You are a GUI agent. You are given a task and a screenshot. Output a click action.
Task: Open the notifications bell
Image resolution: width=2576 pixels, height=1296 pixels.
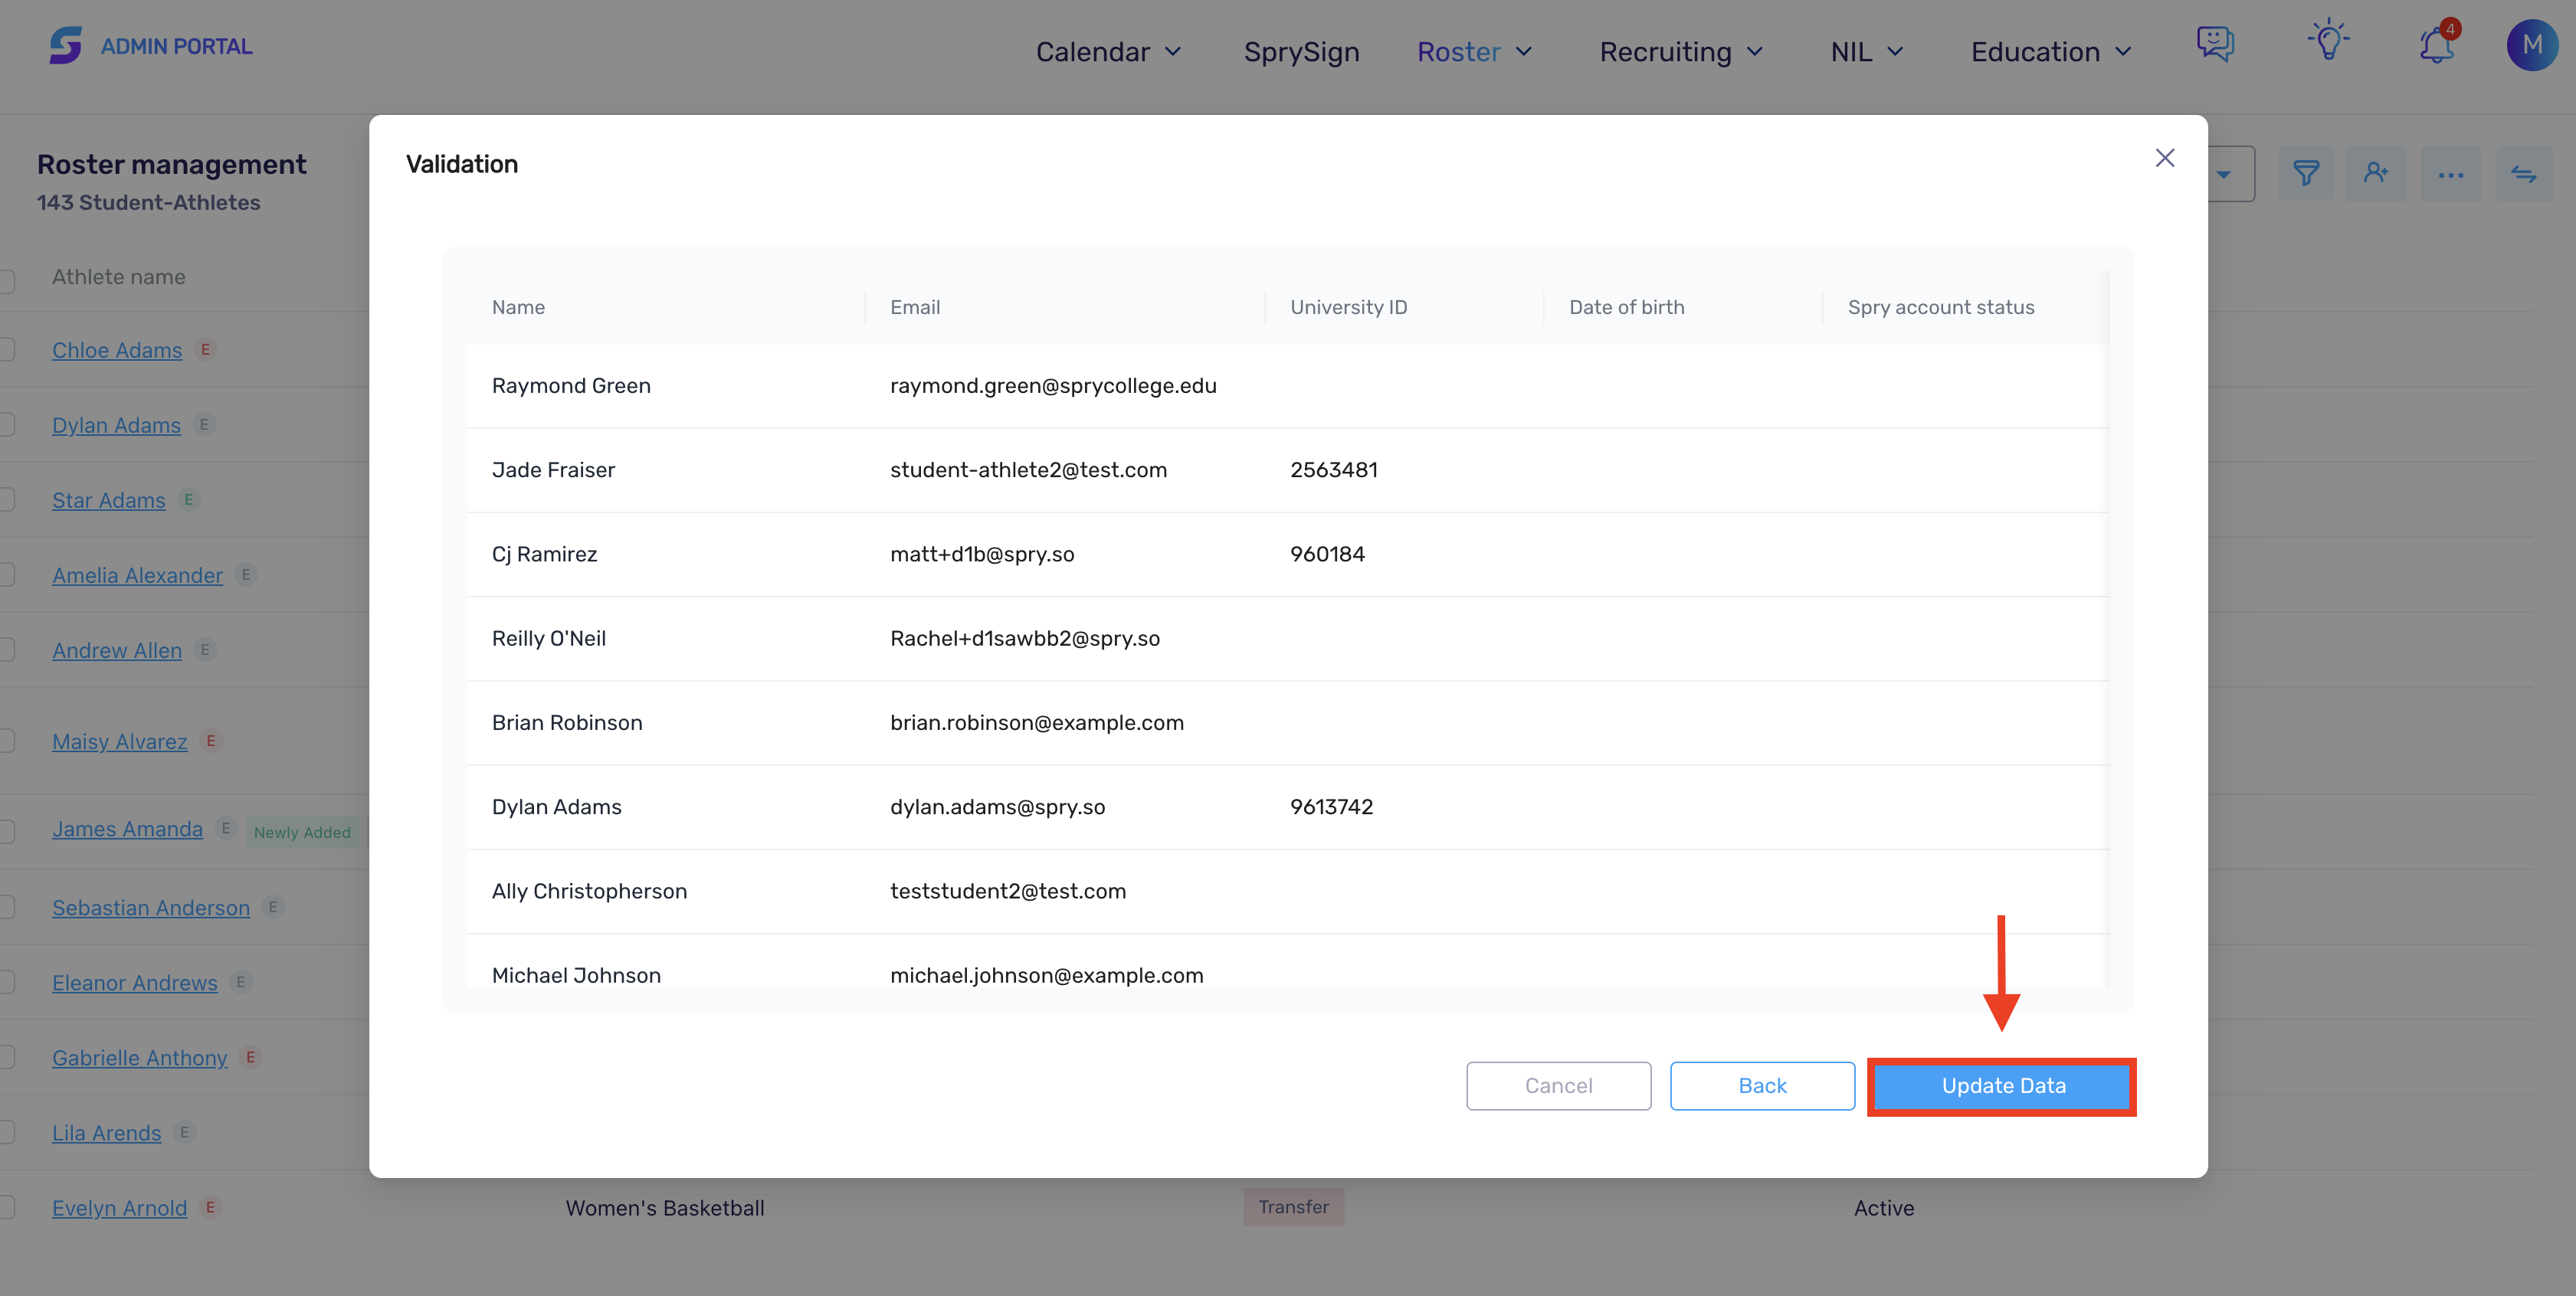pyautogui.click(x=2437, y=44)
